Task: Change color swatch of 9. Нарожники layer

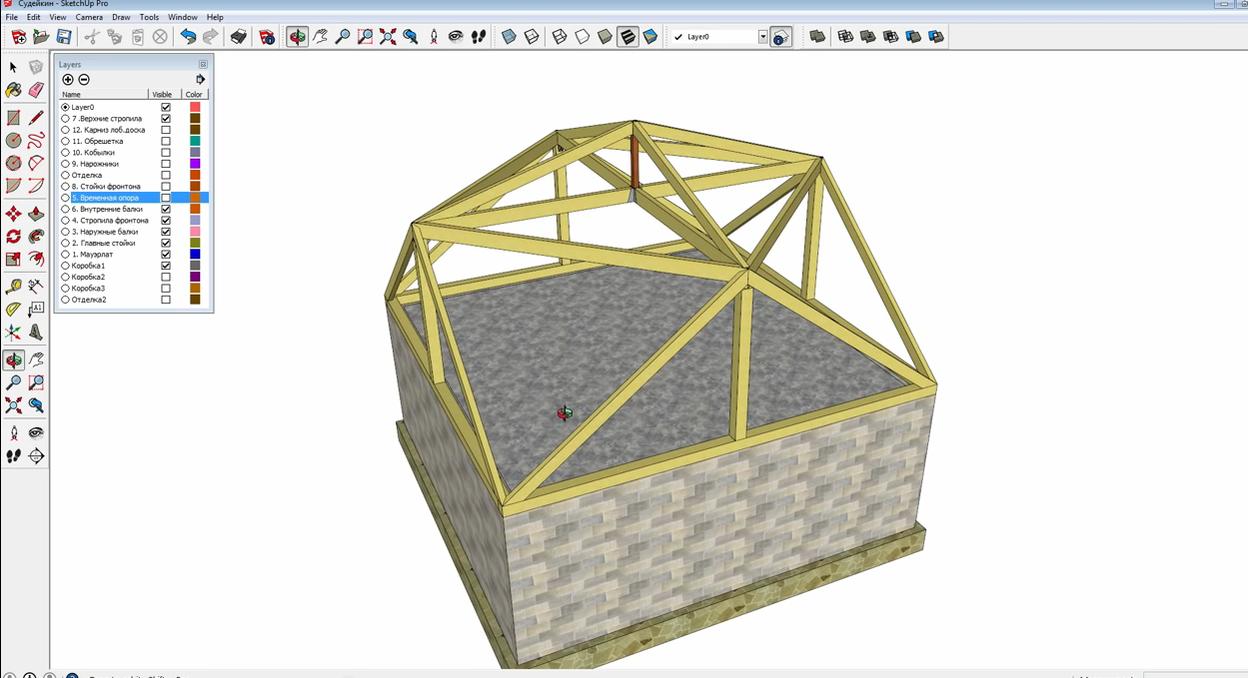Action: point(195,164)
